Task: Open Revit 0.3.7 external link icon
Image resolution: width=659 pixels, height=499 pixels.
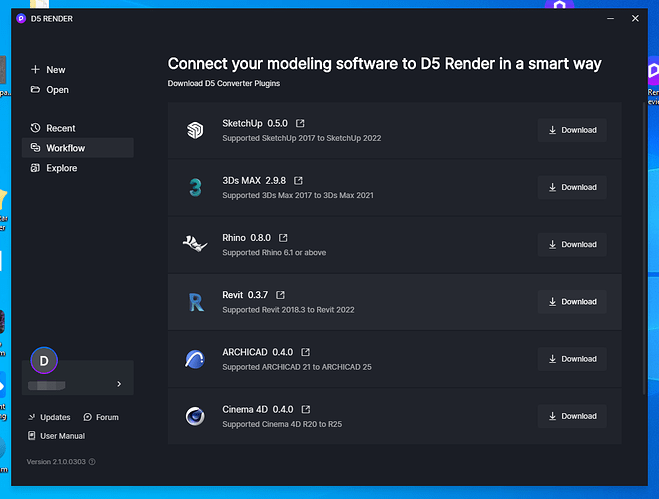Action: coord(280,295)
